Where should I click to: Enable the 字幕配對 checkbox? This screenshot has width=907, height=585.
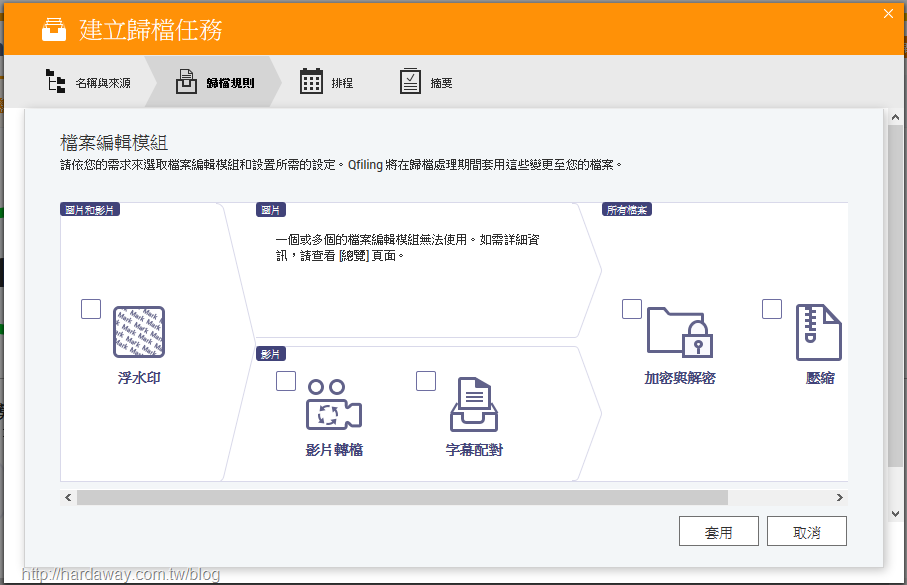coord(426,381)
